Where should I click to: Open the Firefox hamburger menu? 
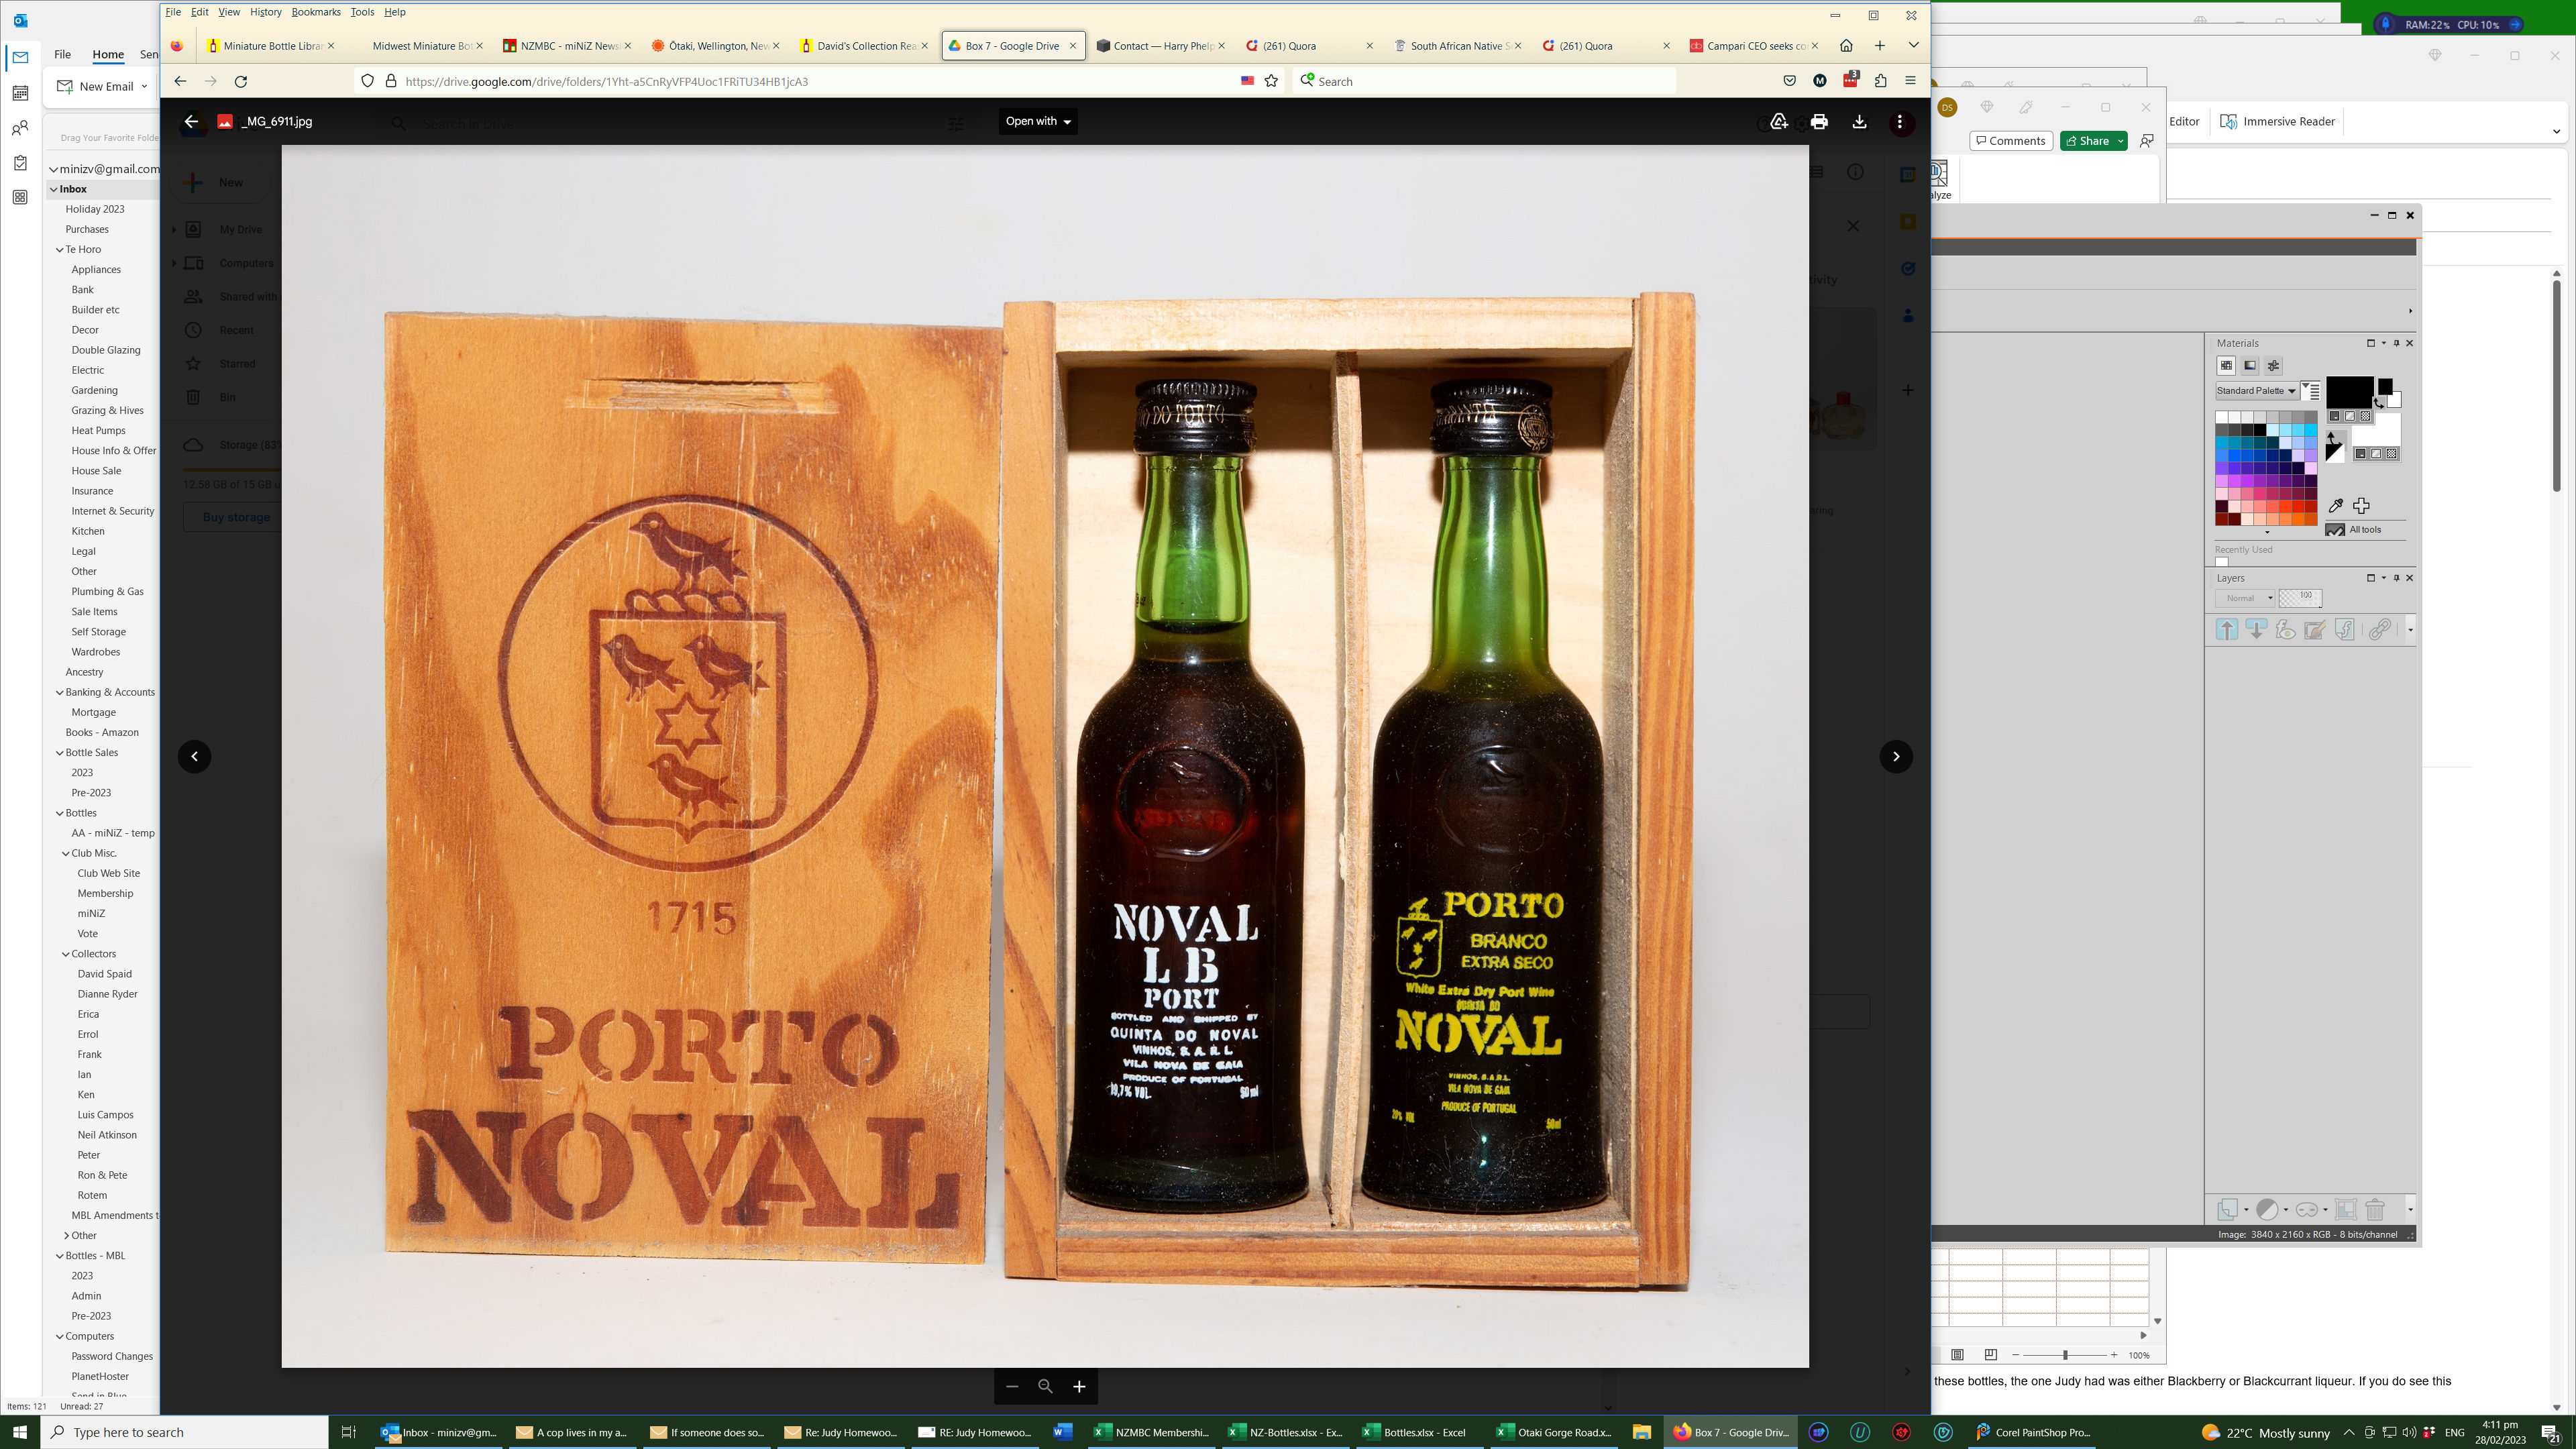pos(1910,81)
